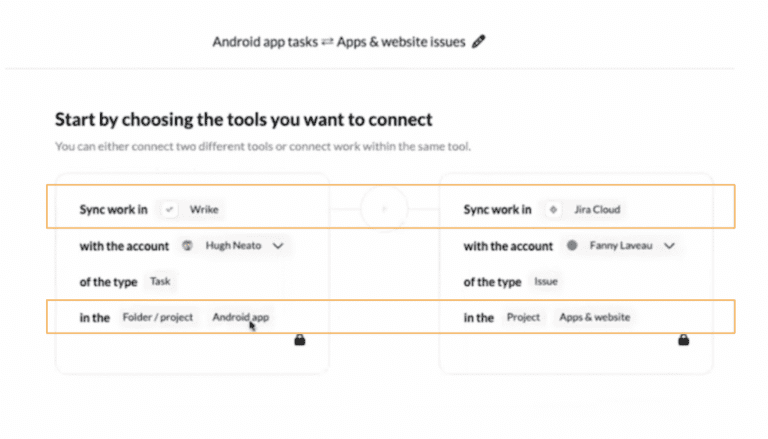The width and height of the screenshot is (768, 439).
Task: Click the Apps & website project field
Action: point(595,317)
